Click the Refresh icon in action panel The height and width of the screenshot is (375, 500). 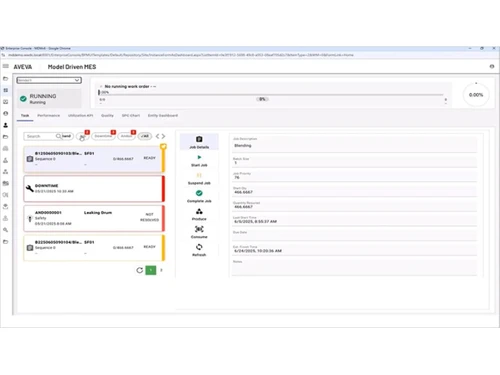click(x=199, y=247)
